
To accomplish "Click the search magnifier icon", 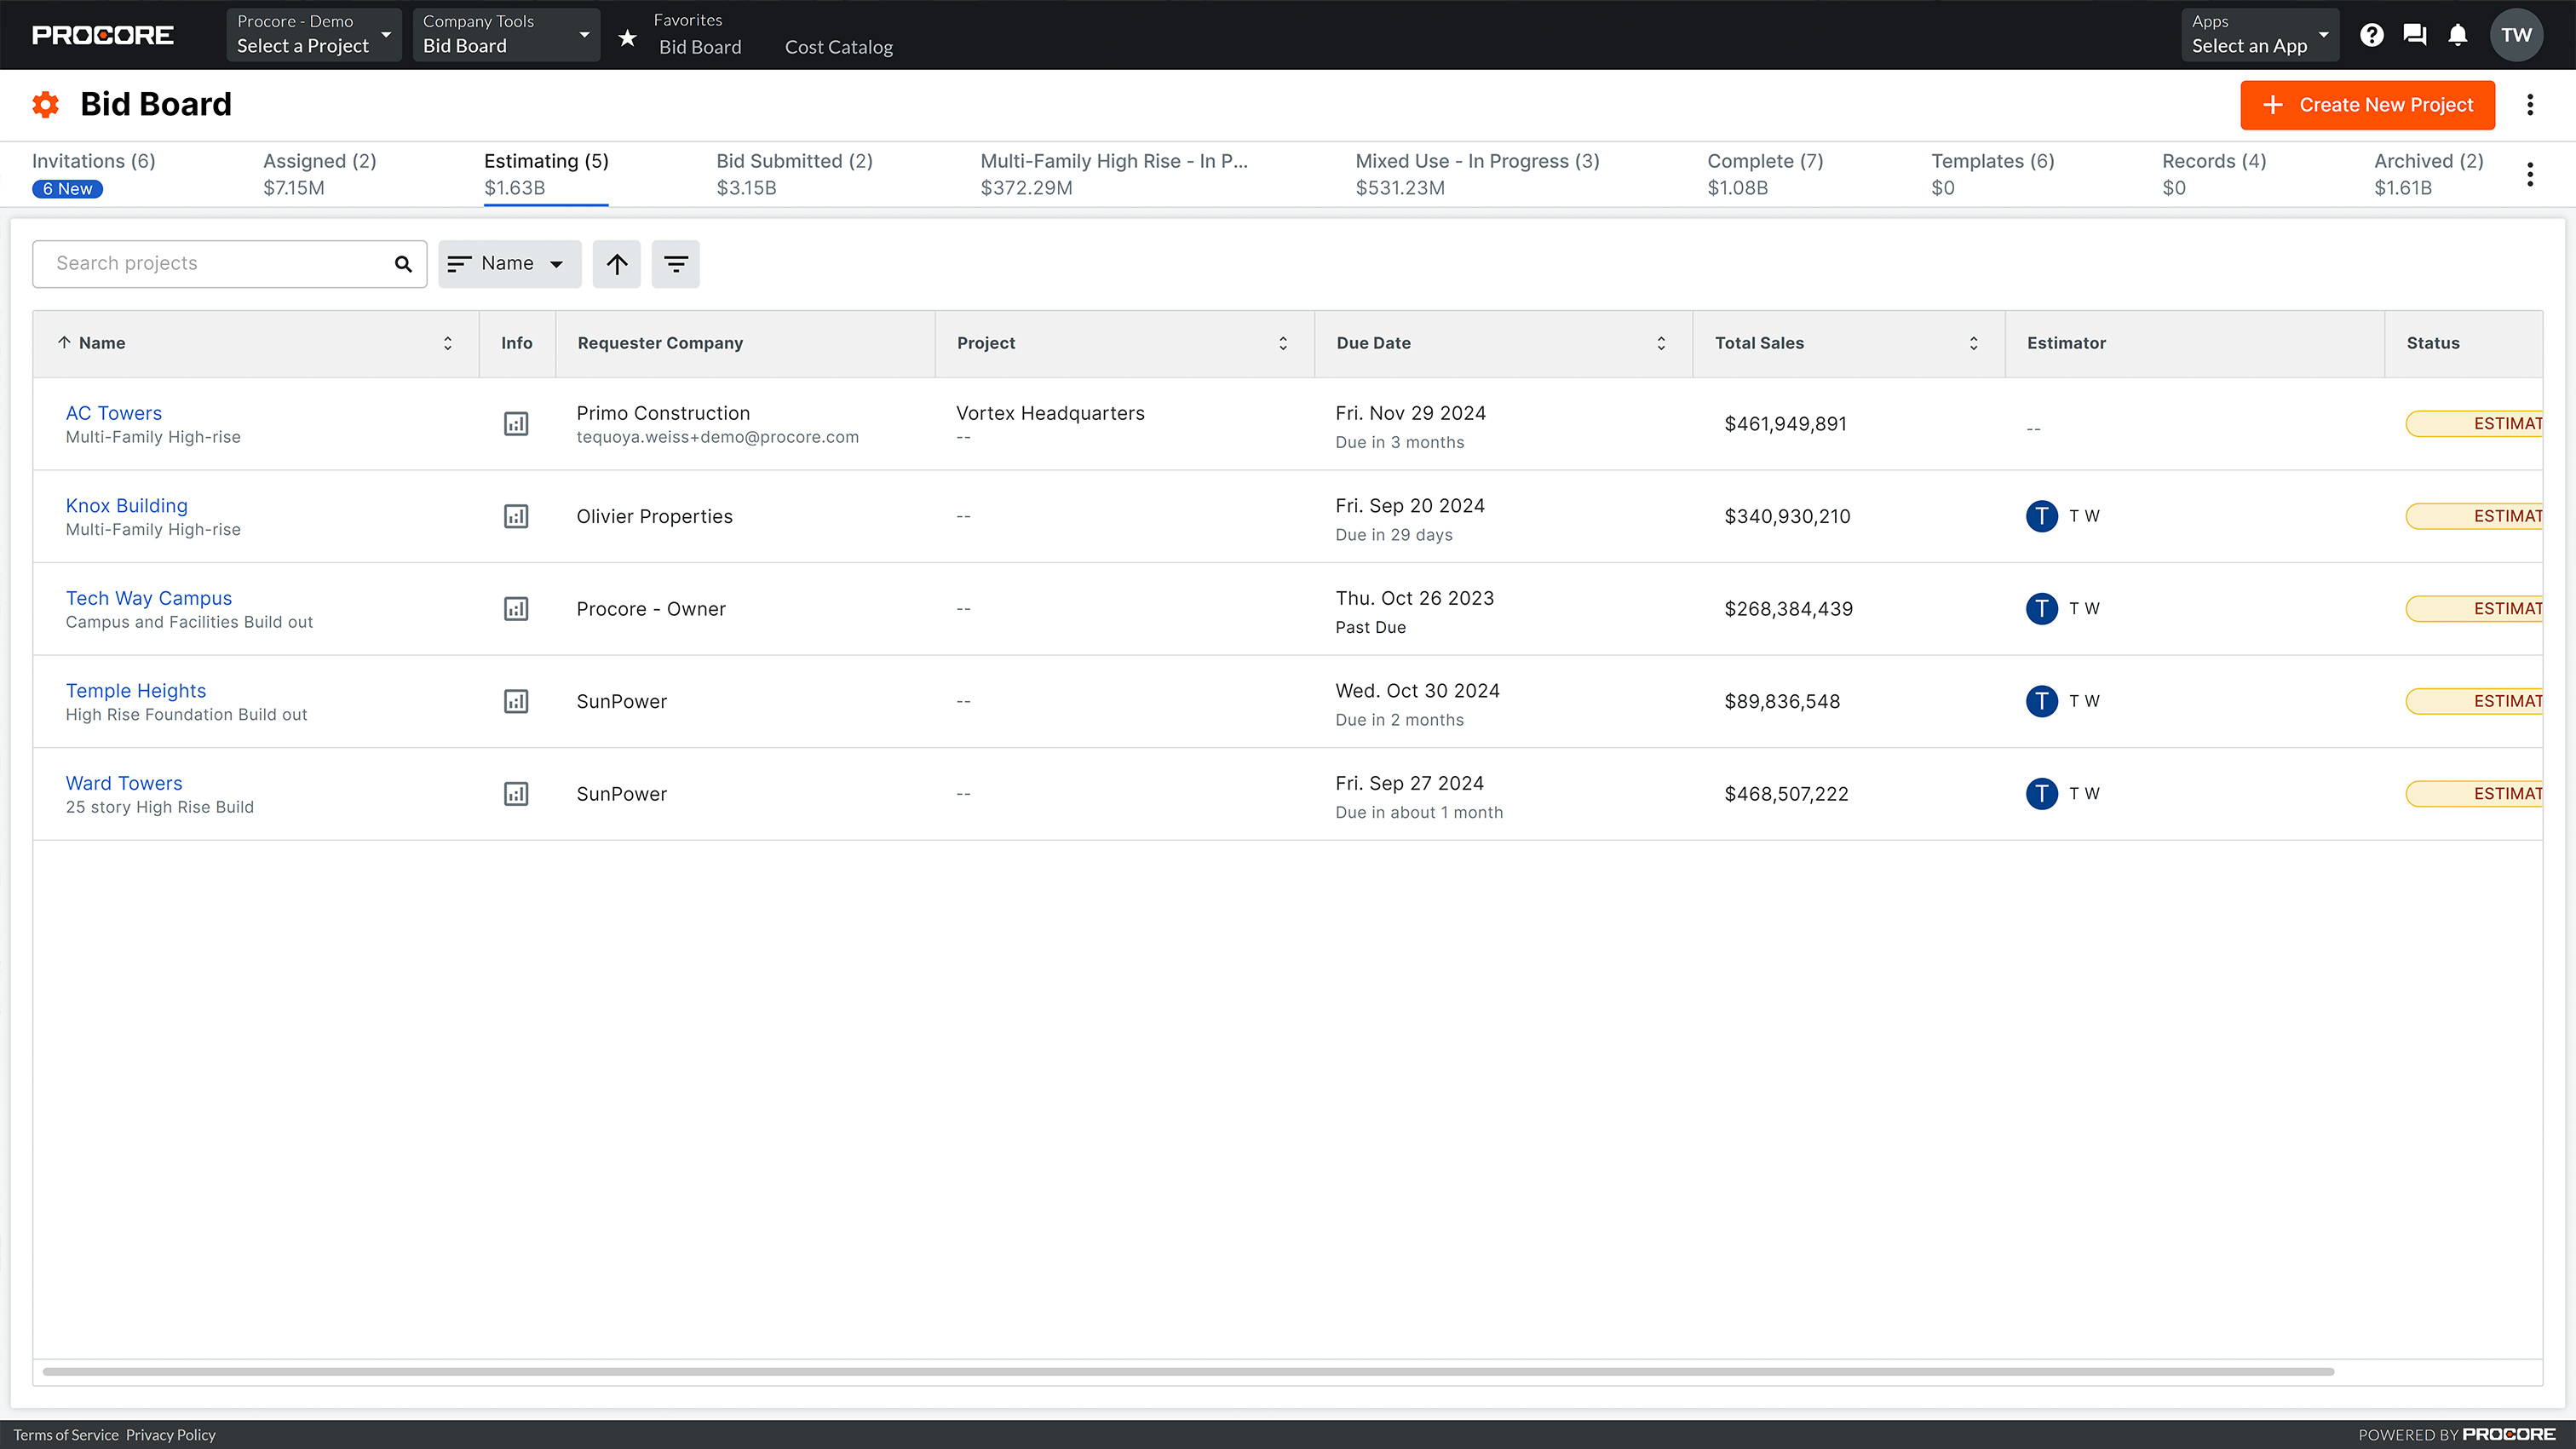I will tap(403, 264).
